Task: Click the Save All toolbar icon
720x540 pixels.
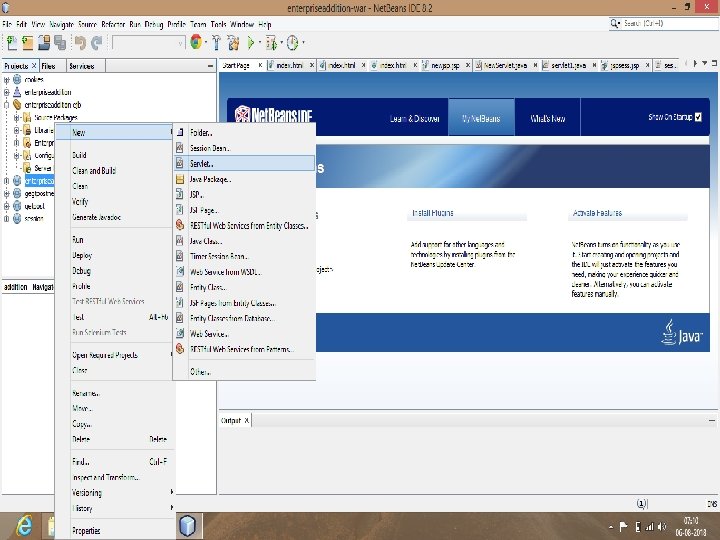Action: tap(60, 43)
